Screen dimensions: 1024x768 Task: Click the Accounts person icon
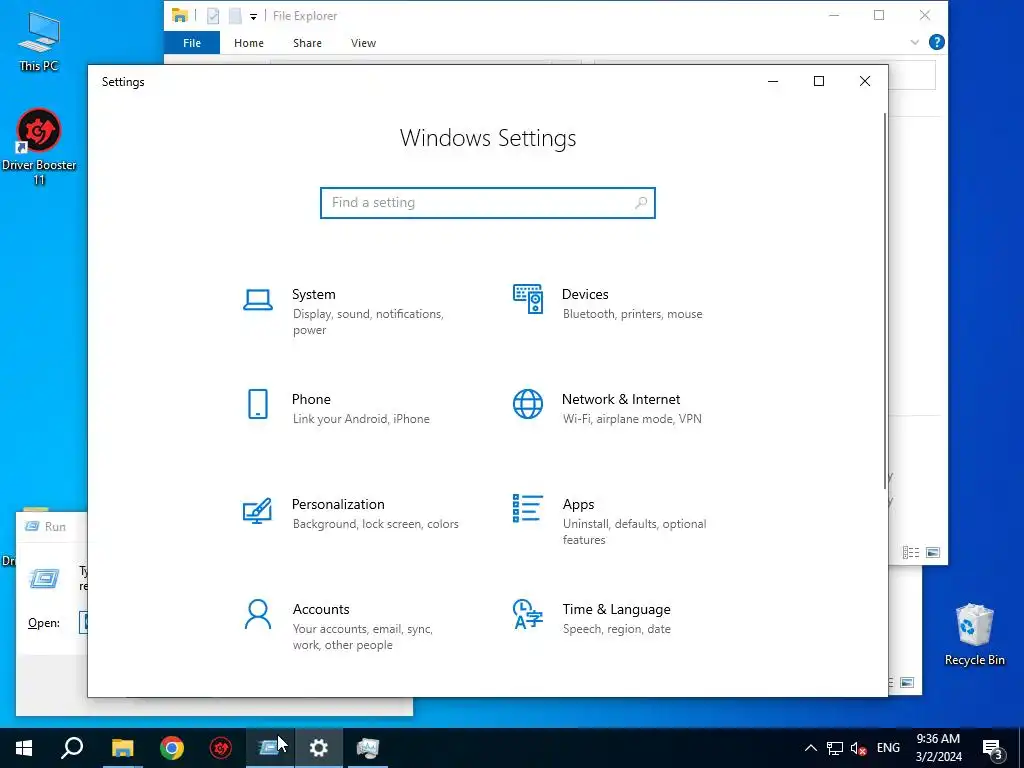[x=258, y=614]
